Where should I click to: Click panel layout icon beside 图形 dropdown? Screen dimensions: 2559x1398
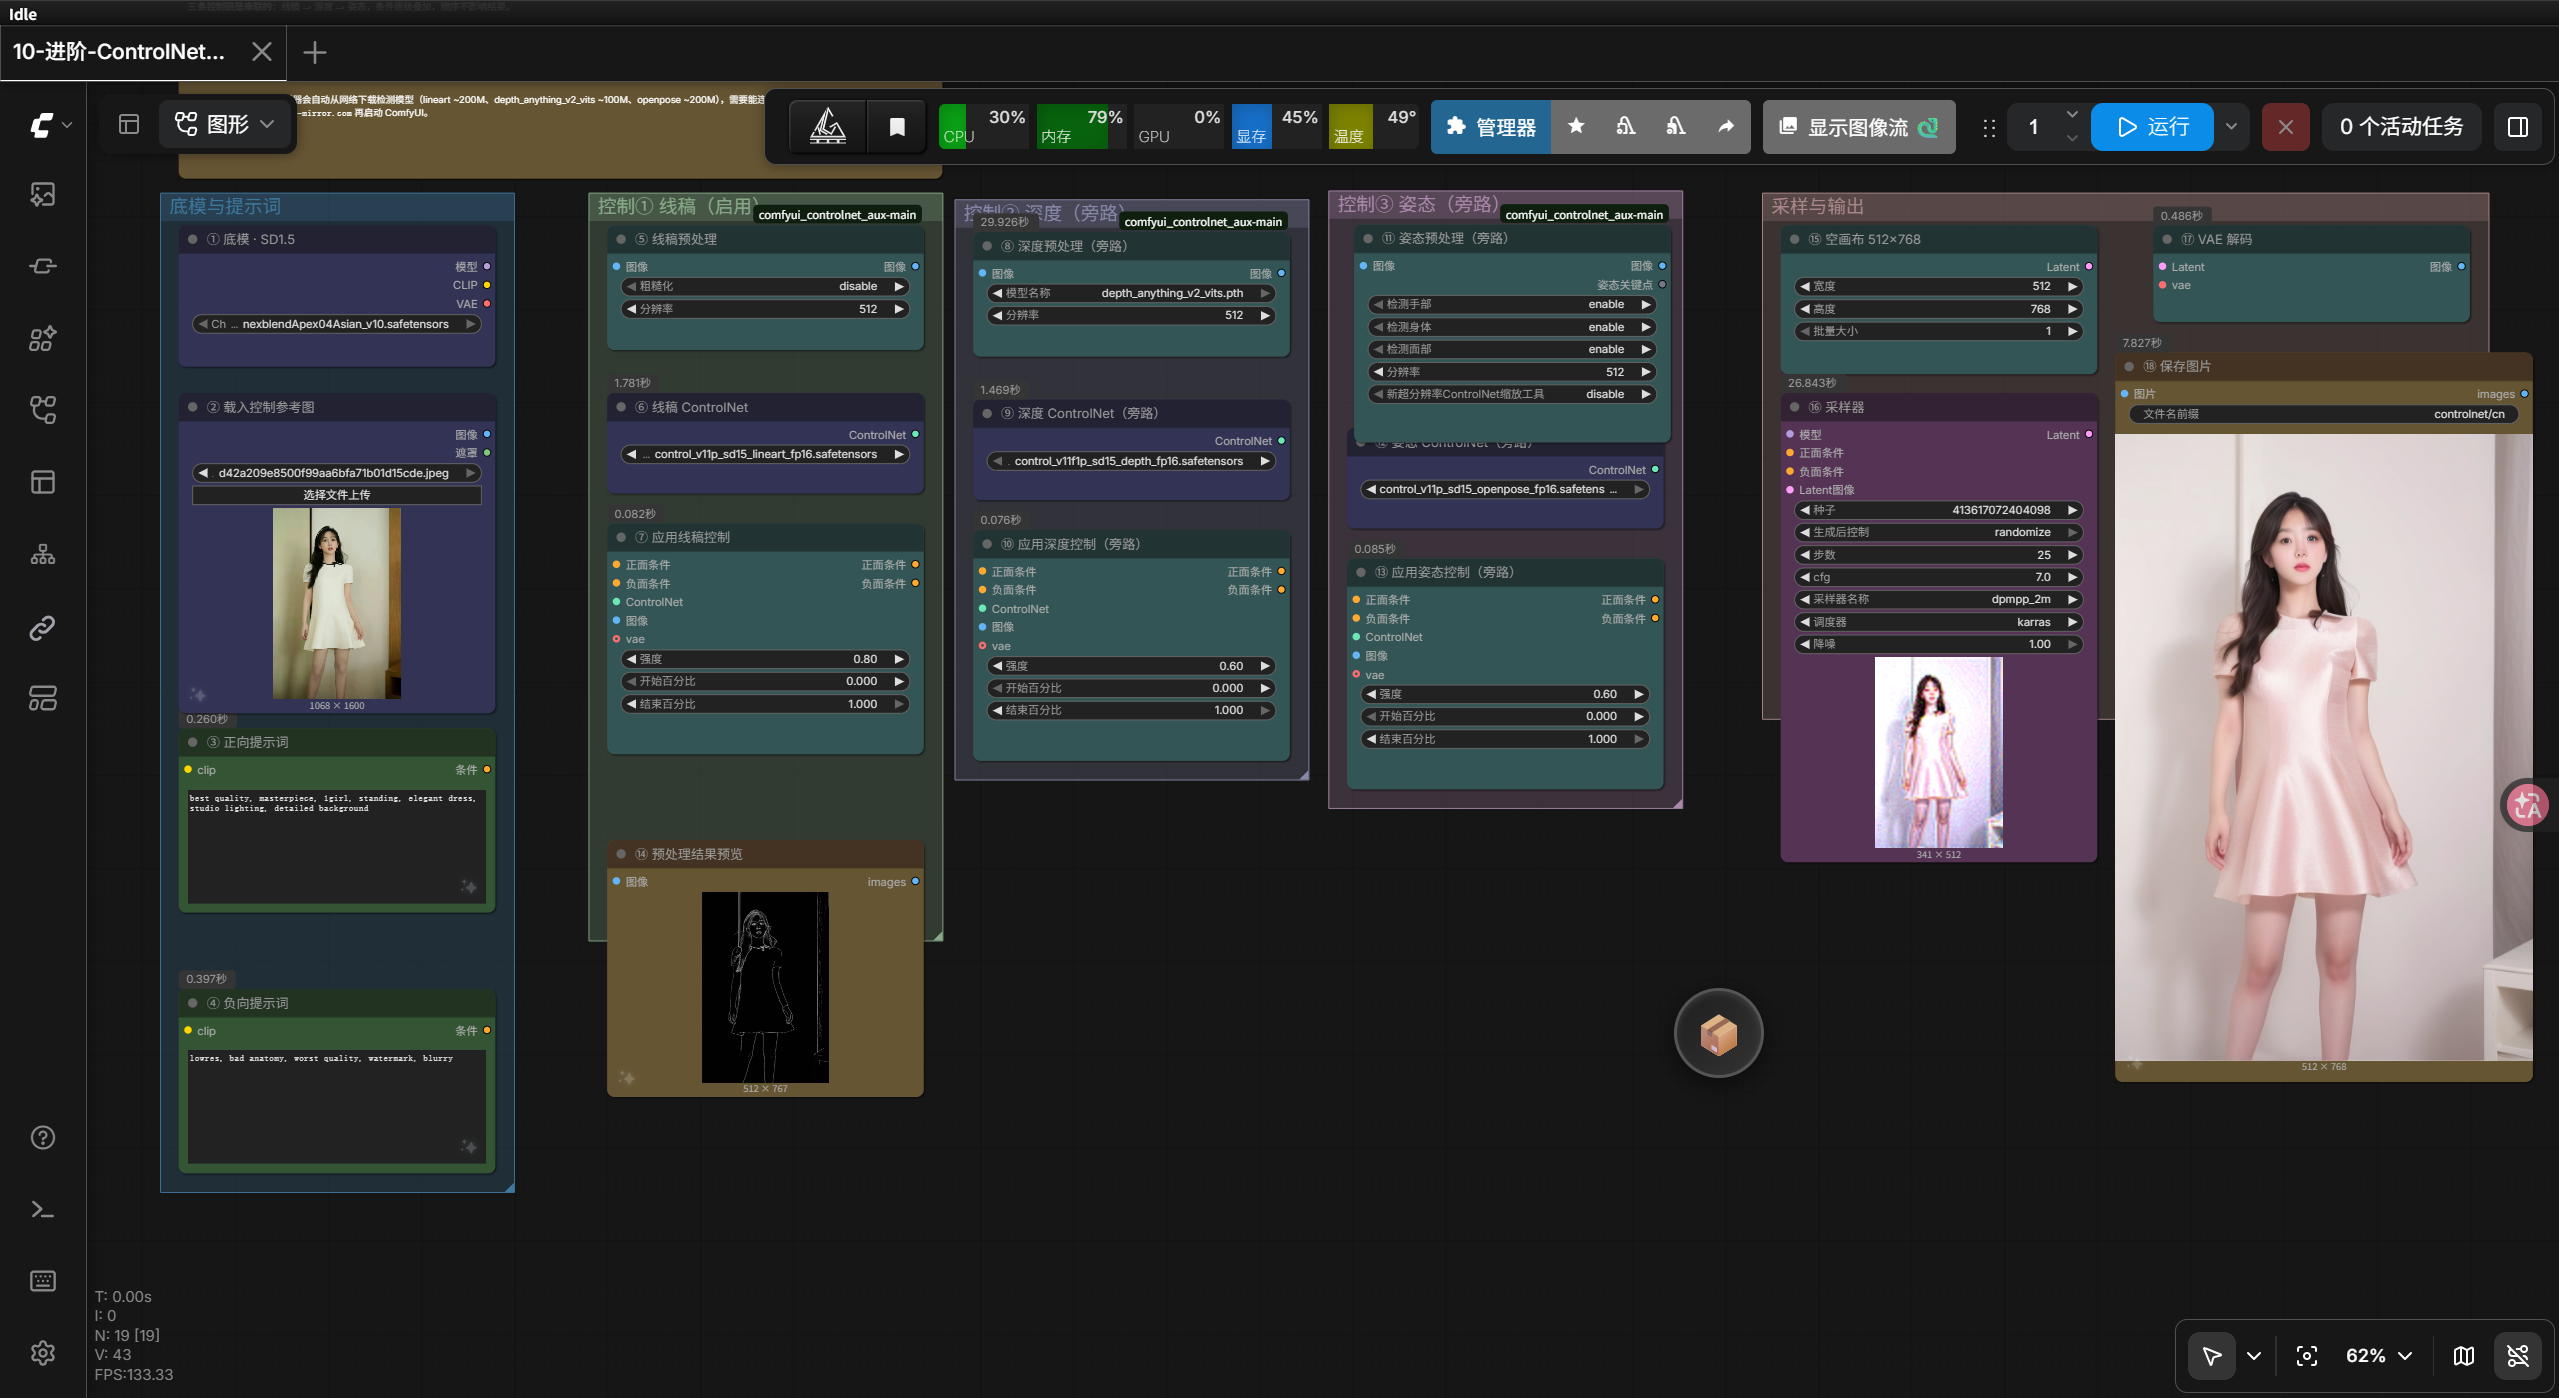(x=129, y=125)
